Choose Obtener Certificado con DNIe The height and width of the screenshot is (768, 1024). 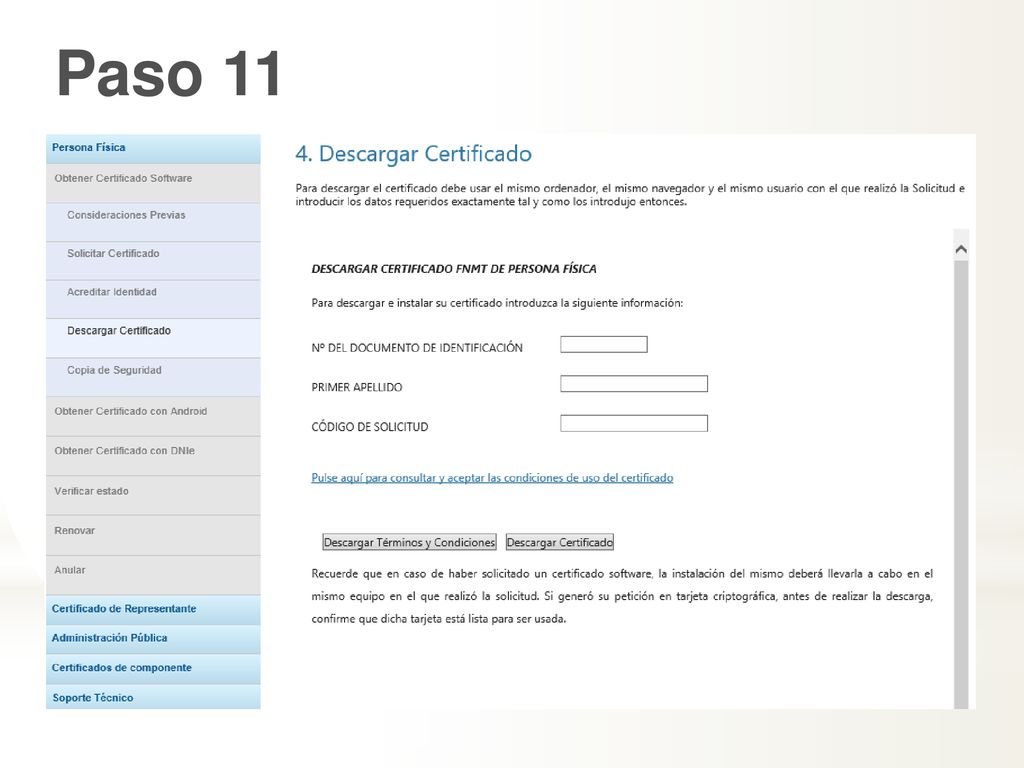153,455
